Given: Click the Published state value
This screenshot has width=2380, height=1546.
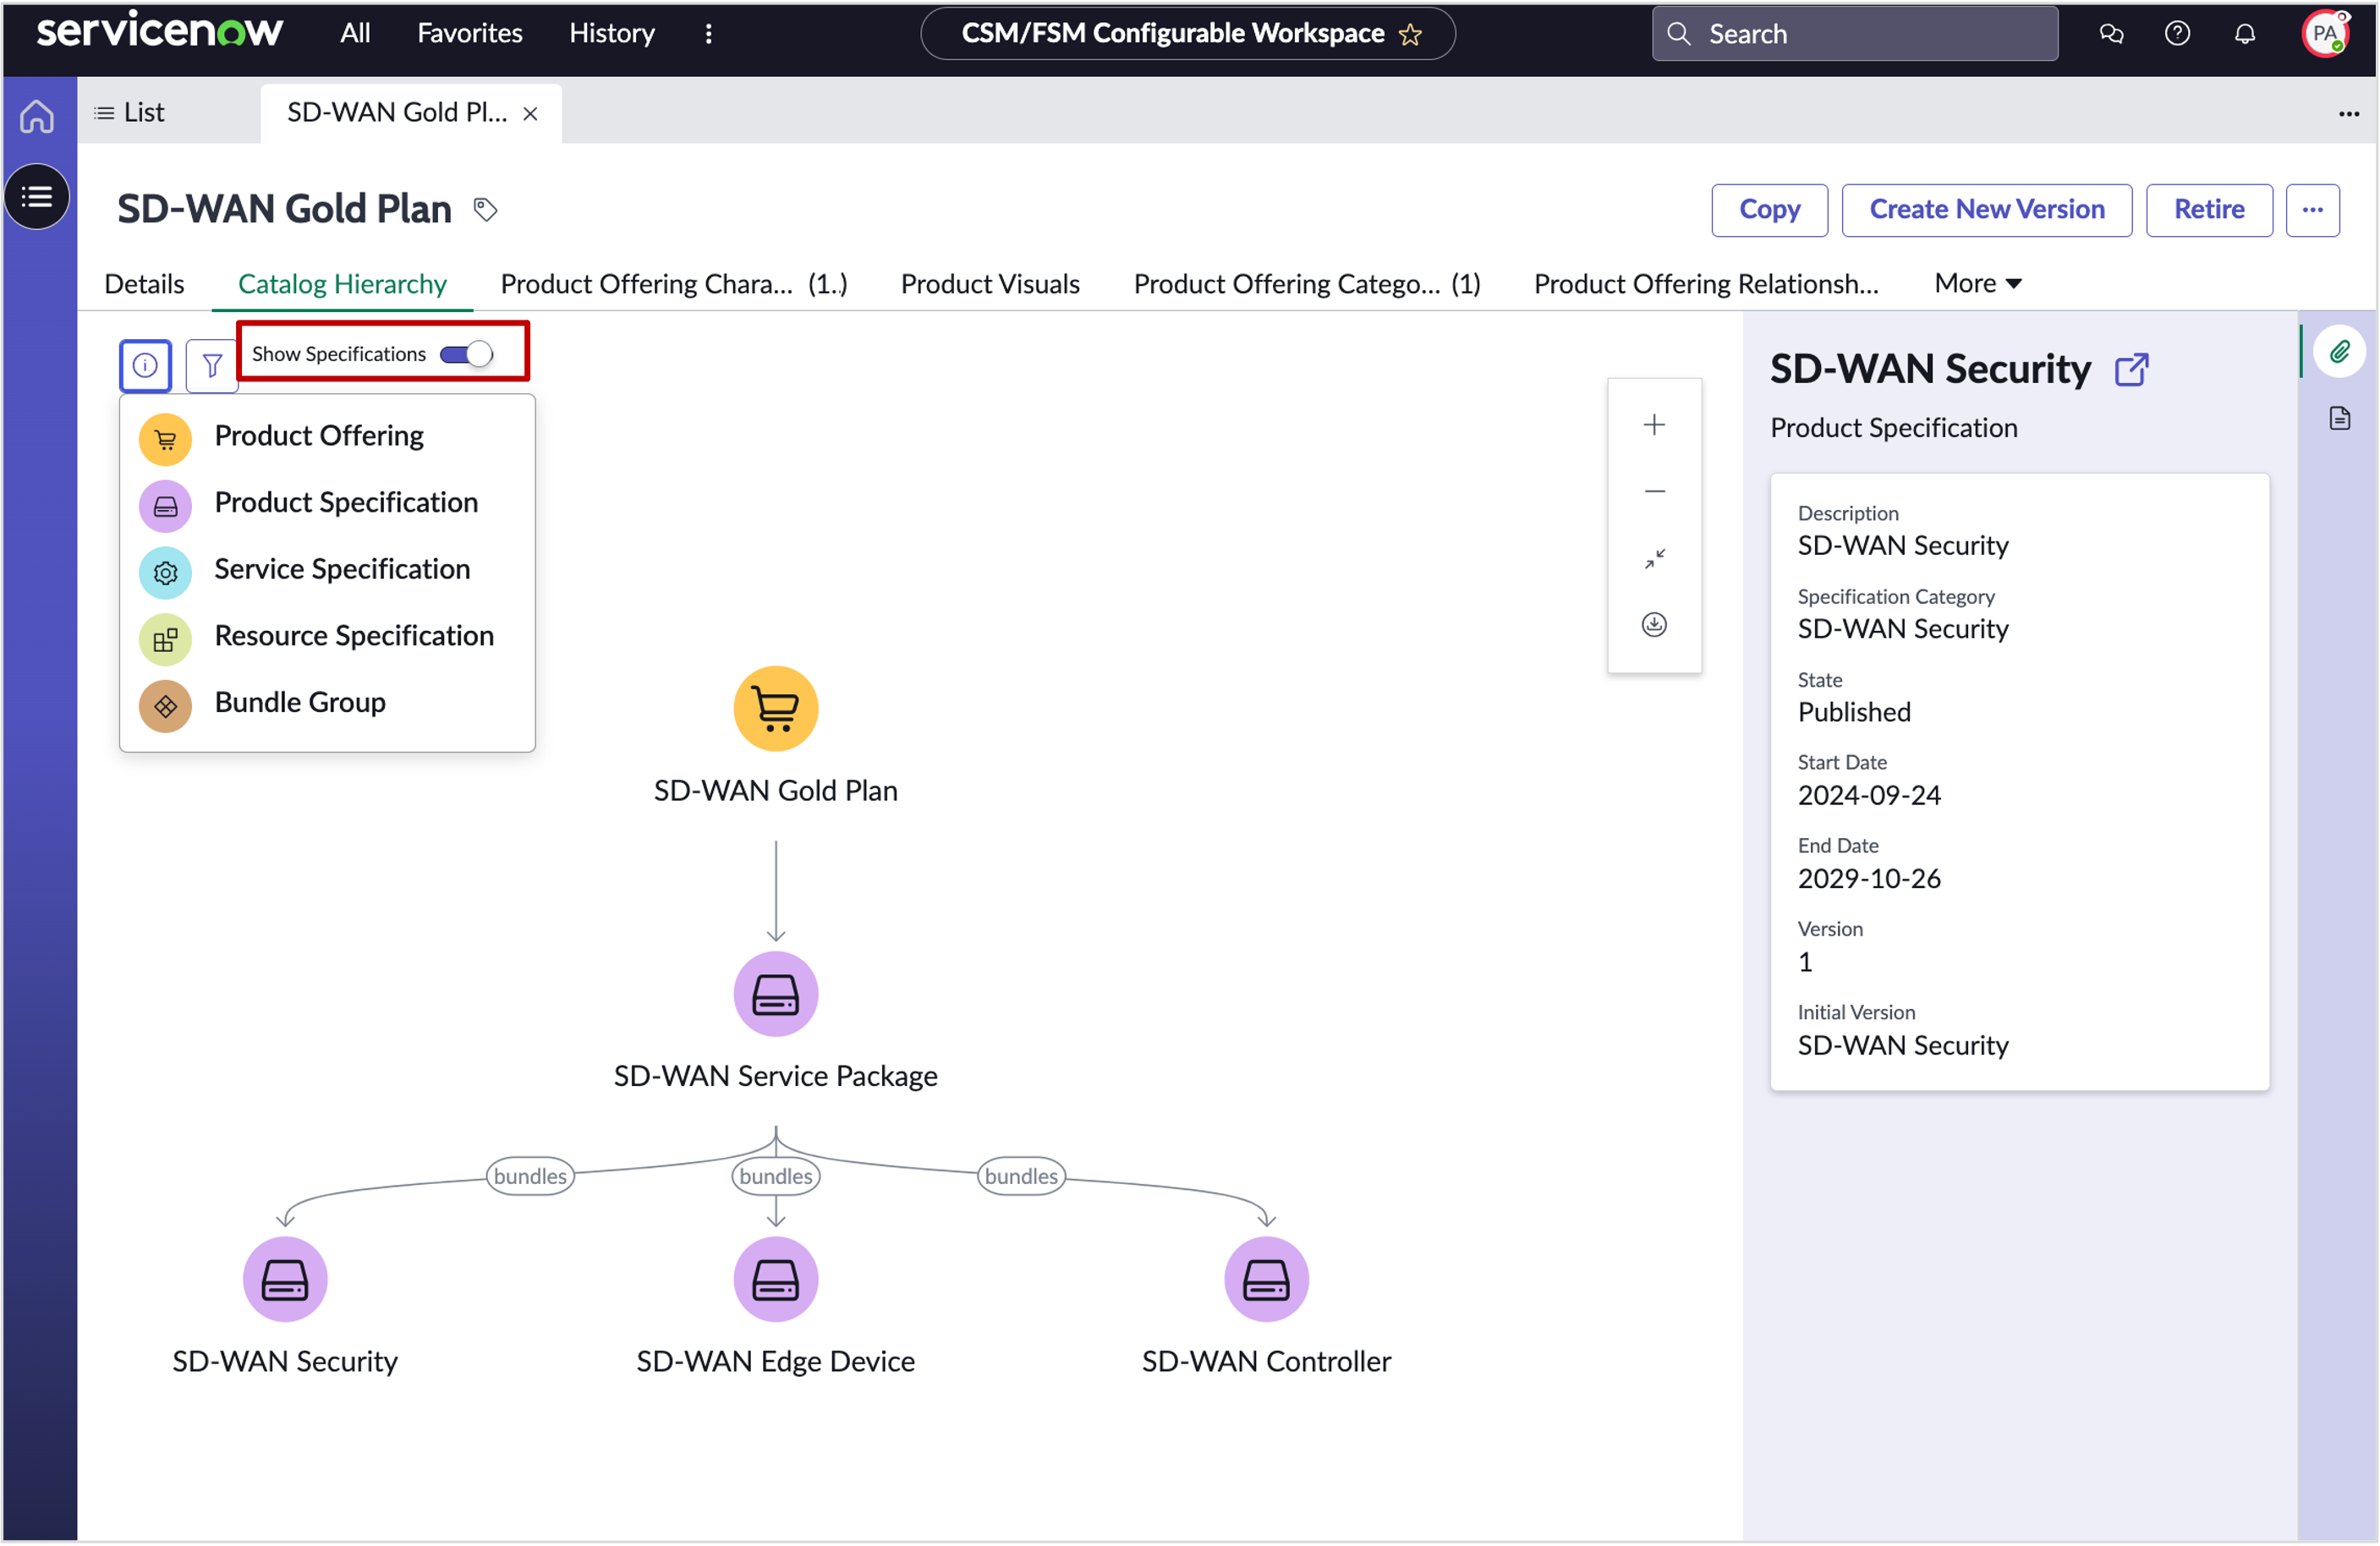Looking at the screenshot, I should point(1854,712).
